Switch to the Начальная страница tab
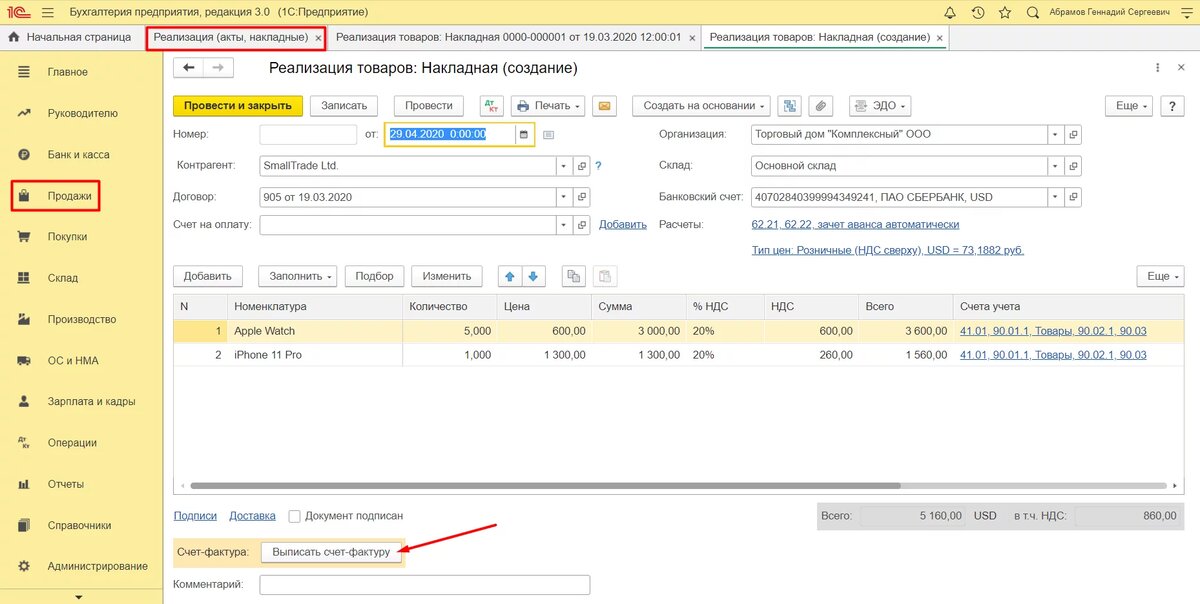The image size is (1200, 604). pyautogui.click(x=70, y=37)
